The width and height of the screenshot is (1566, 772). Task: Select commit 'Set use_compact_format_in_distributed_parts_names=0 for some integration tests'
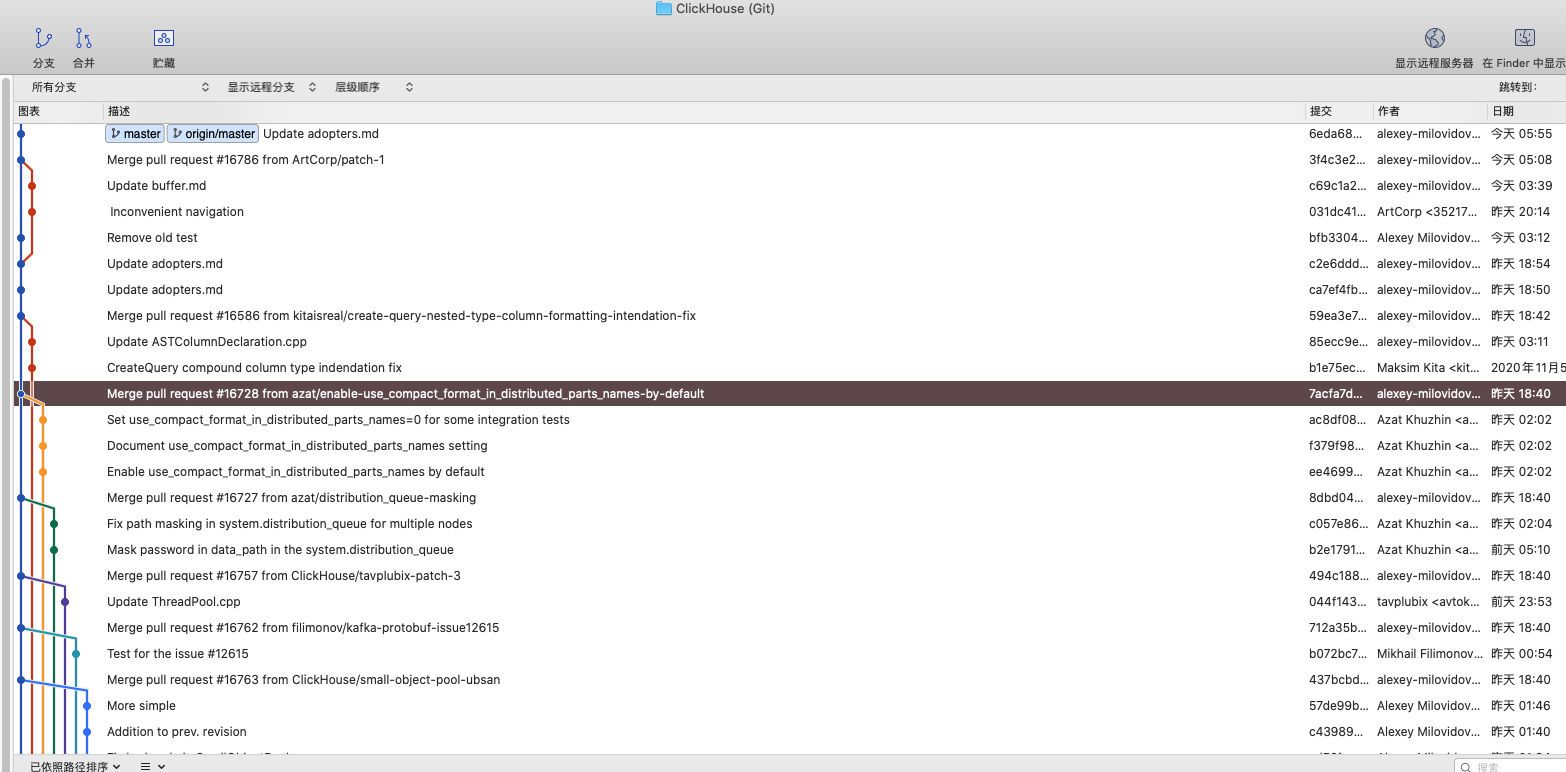(x=790, y=420)
